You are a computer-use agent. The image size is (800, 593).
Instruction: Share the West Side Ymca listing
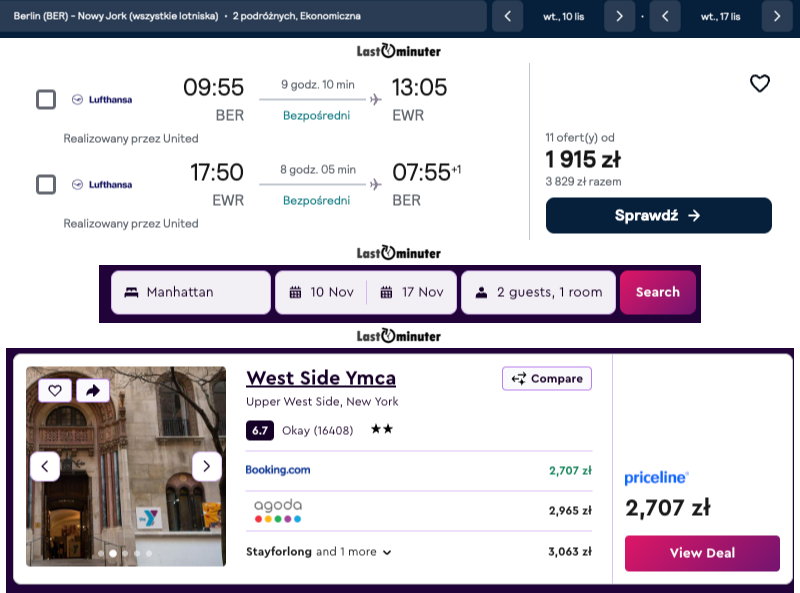click(92, 390)
